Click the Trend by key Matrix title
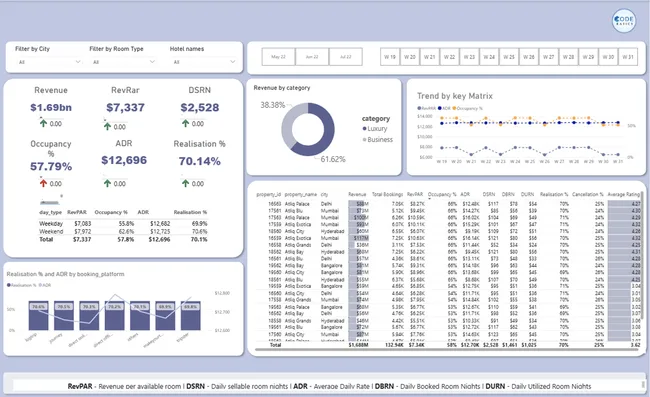Image resolution: width=650 pixels, height=397 pixels. (455, 96)
